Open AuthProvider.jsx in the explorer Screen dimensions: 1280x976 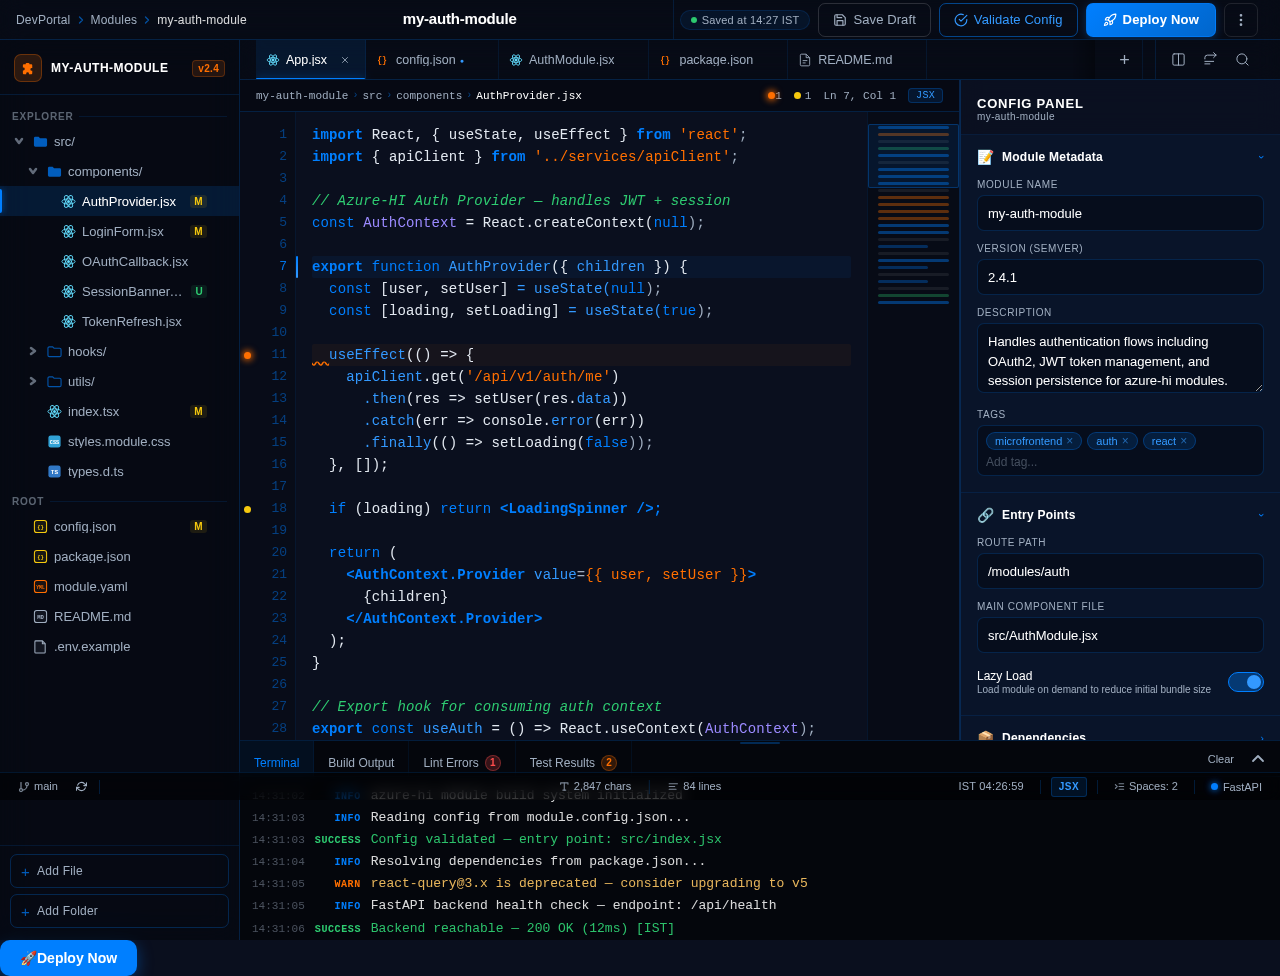pos(120,201)
